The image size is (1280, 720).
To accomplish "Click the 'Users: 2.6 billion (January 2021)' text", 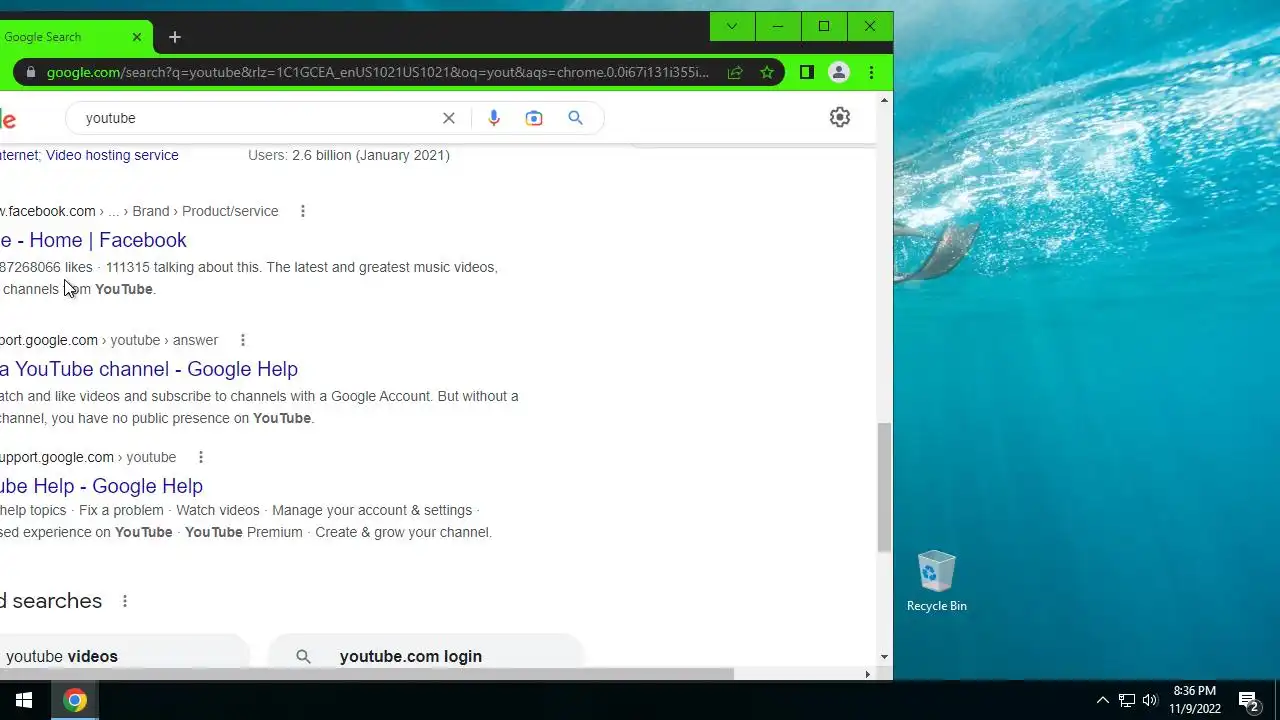I will click(x=349, y=155).
